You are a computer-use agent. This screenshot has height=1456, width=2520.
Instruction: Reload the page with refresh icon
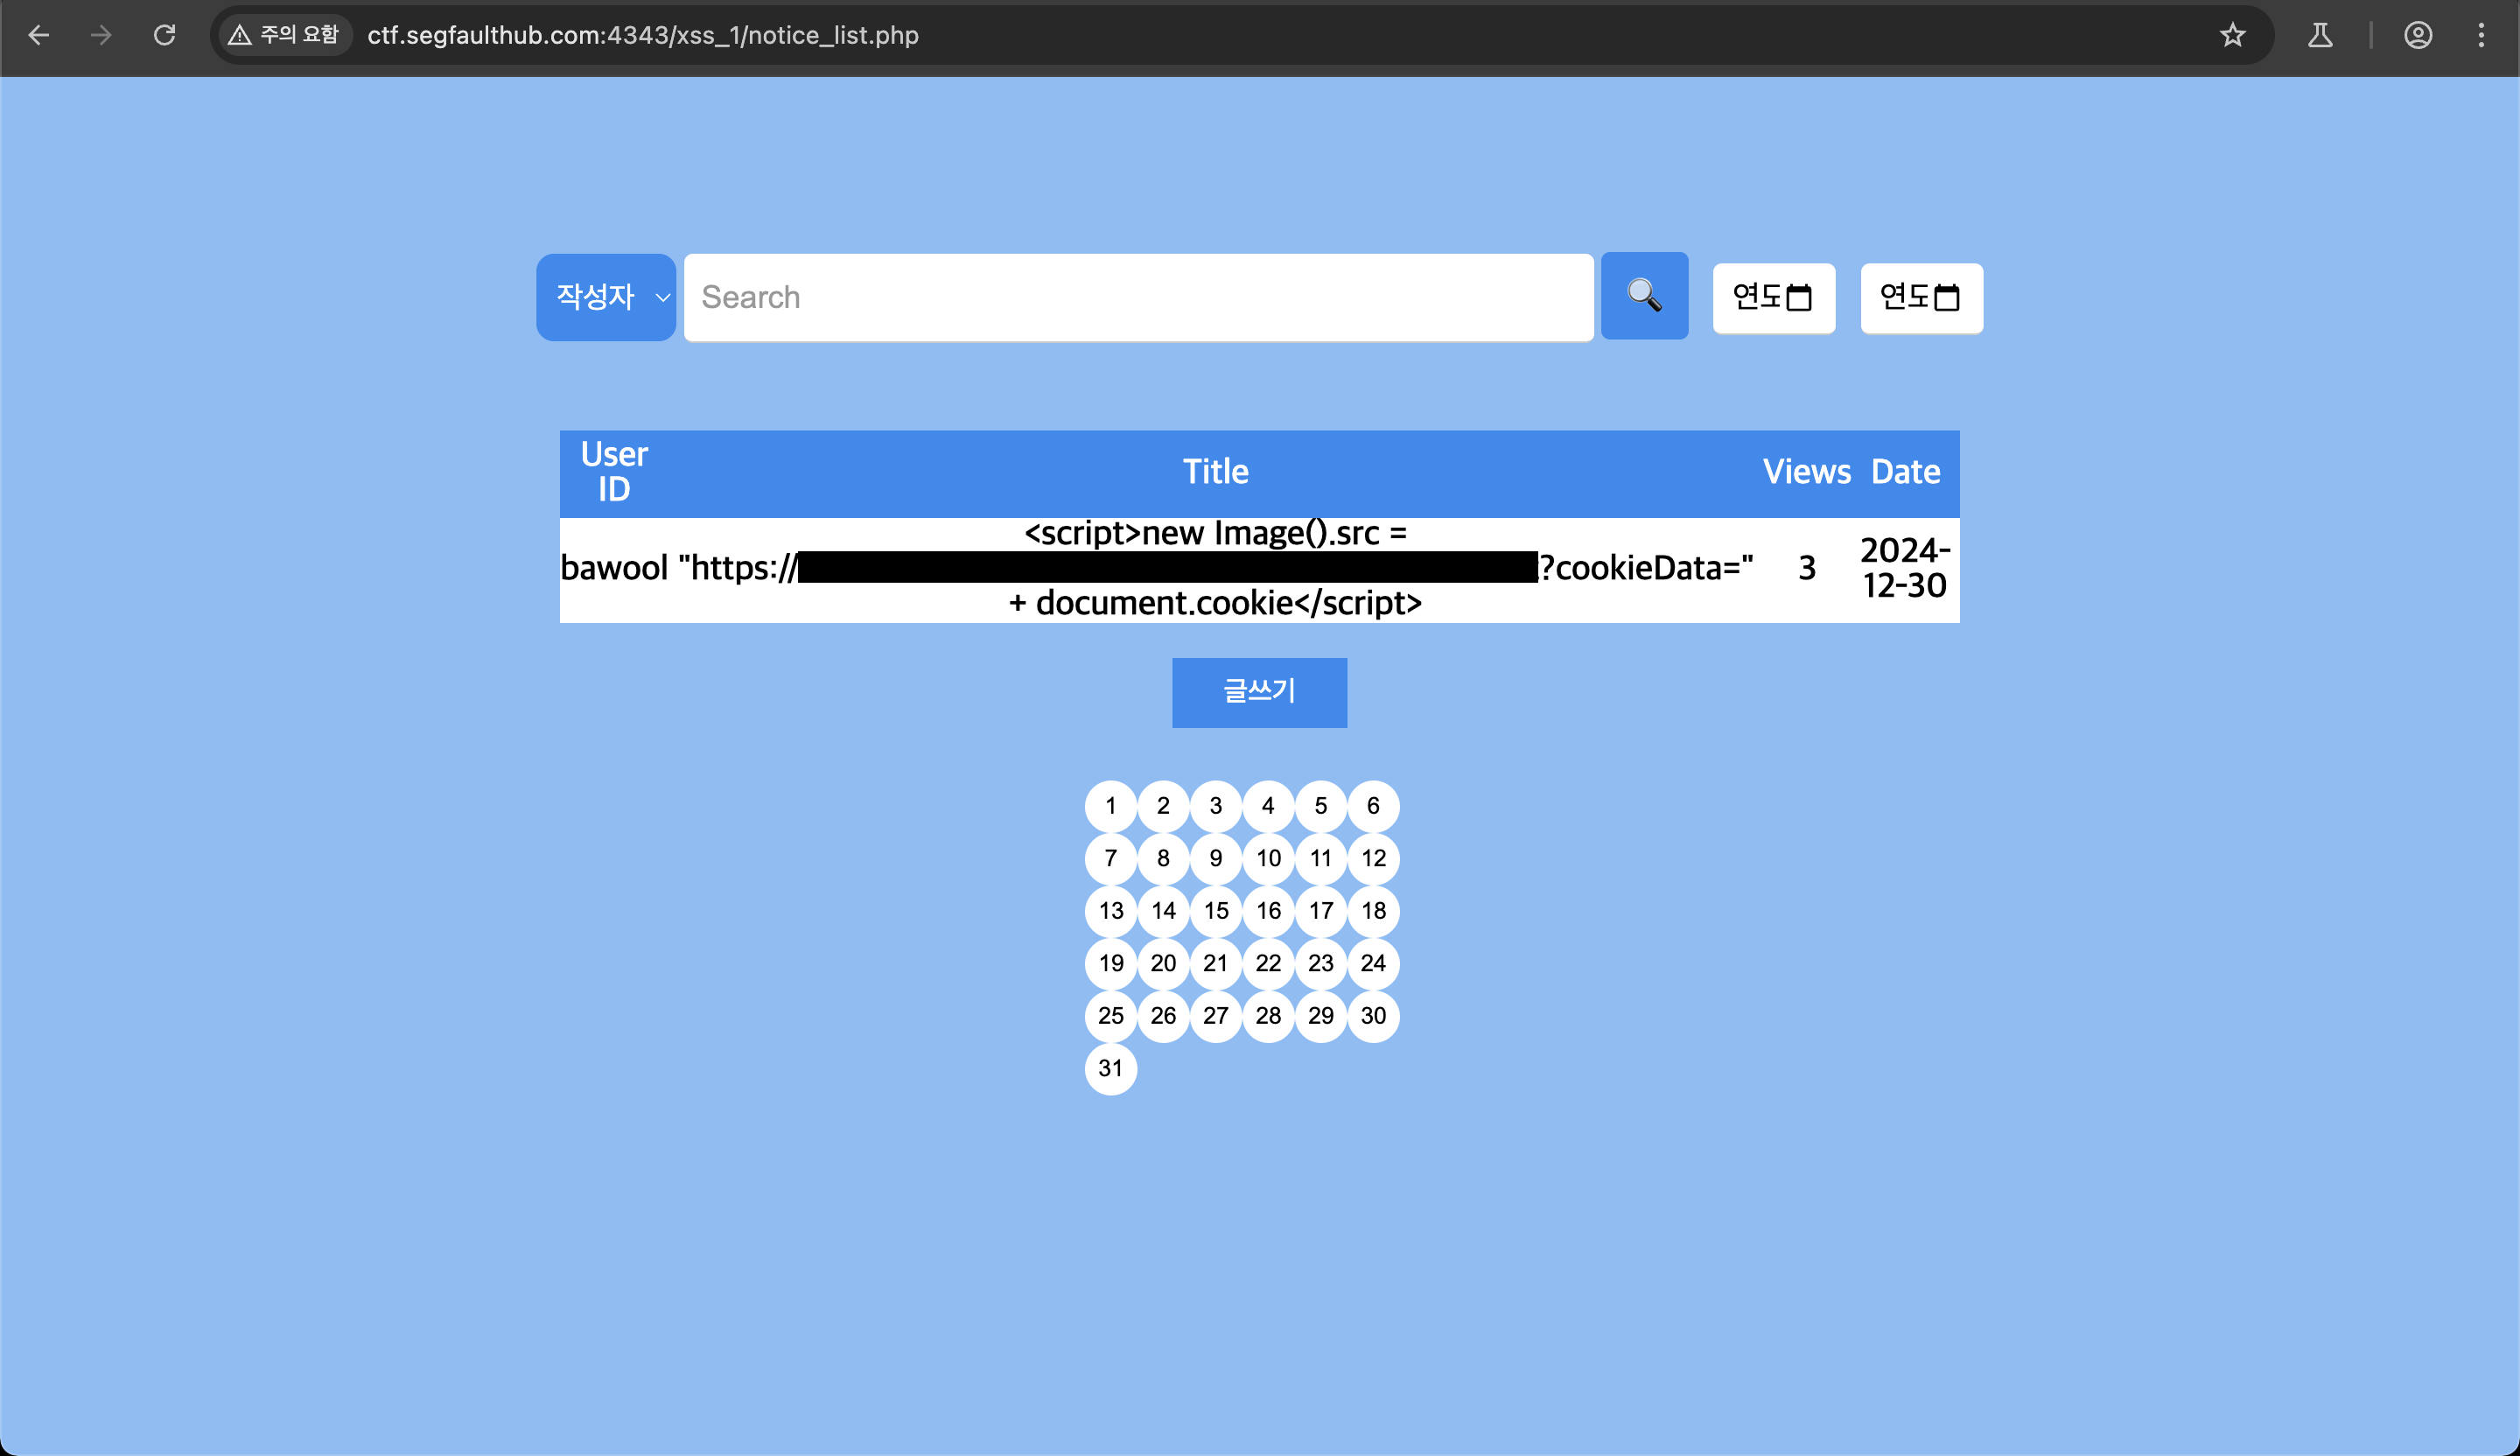coord(165,36)
